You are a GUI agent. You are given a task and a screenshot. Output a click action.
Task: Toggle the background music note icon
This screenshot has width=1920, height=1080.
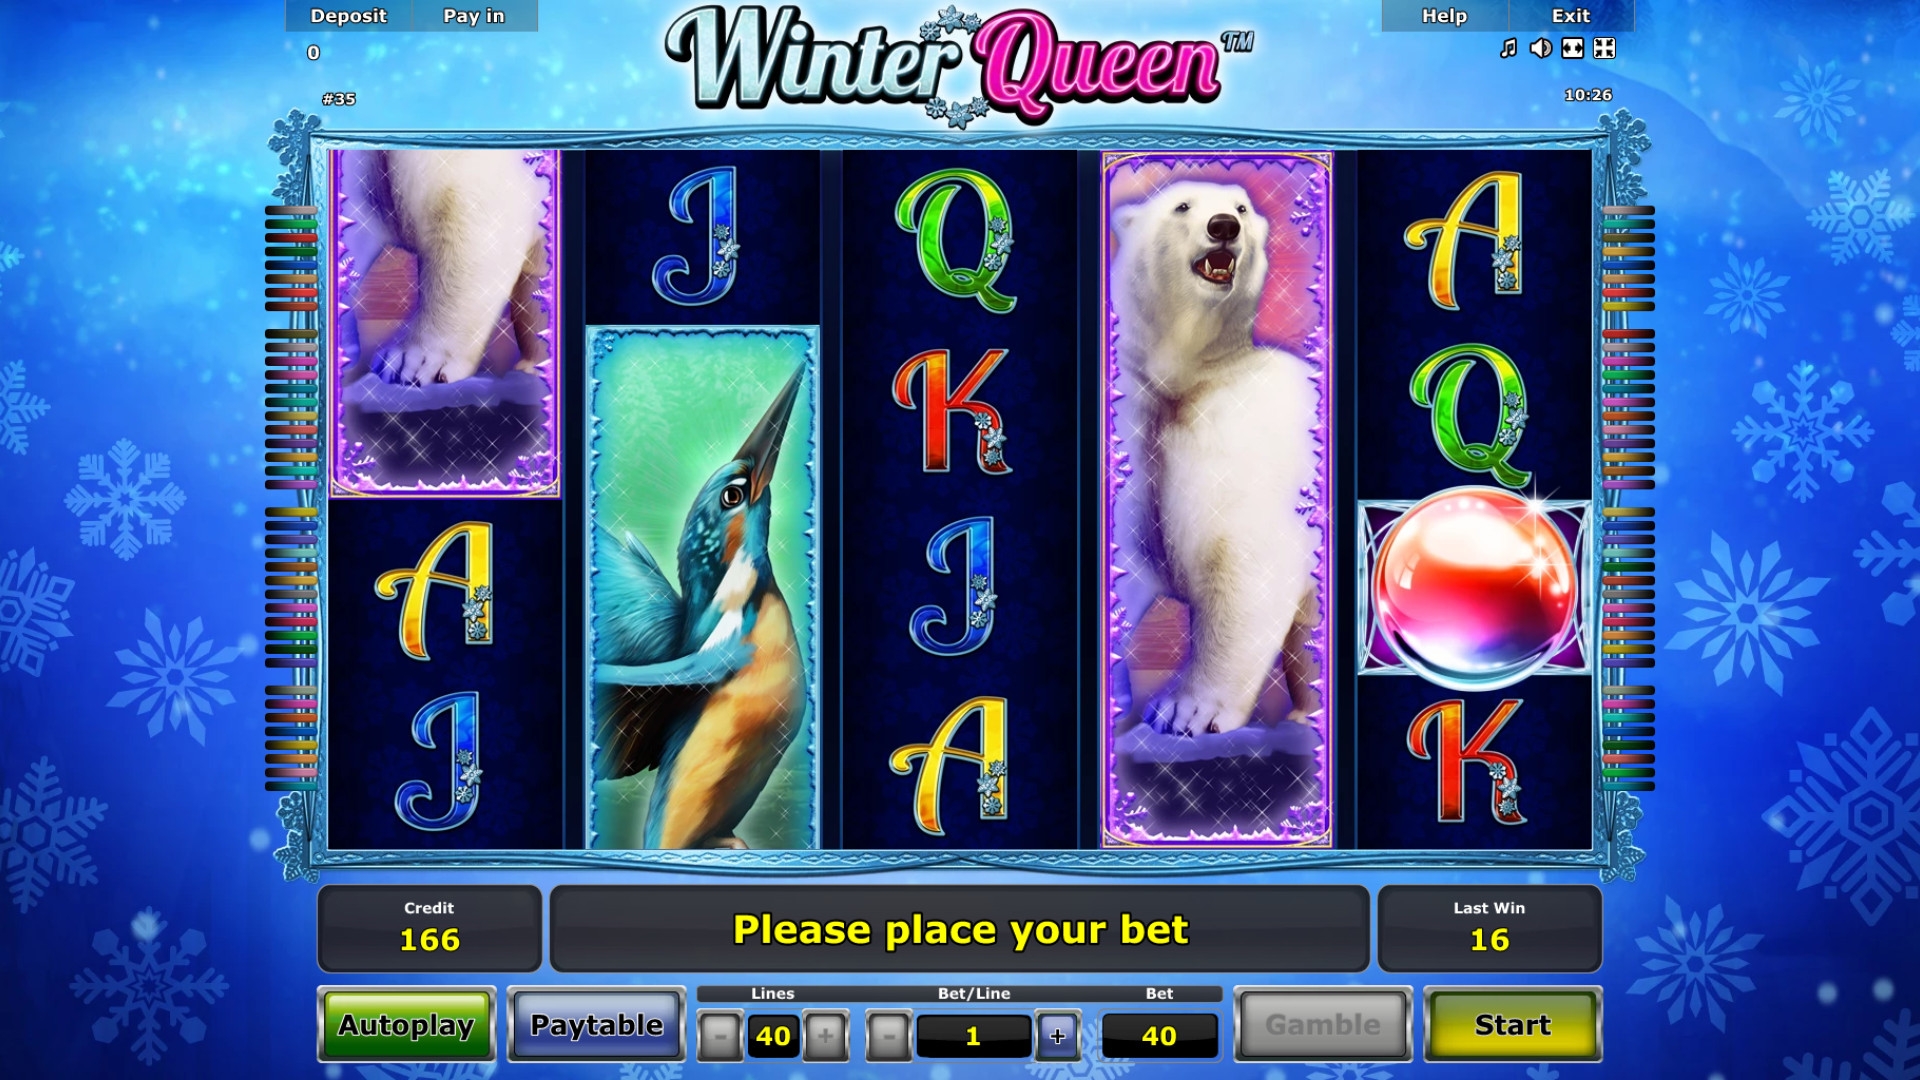point(1509,48)
